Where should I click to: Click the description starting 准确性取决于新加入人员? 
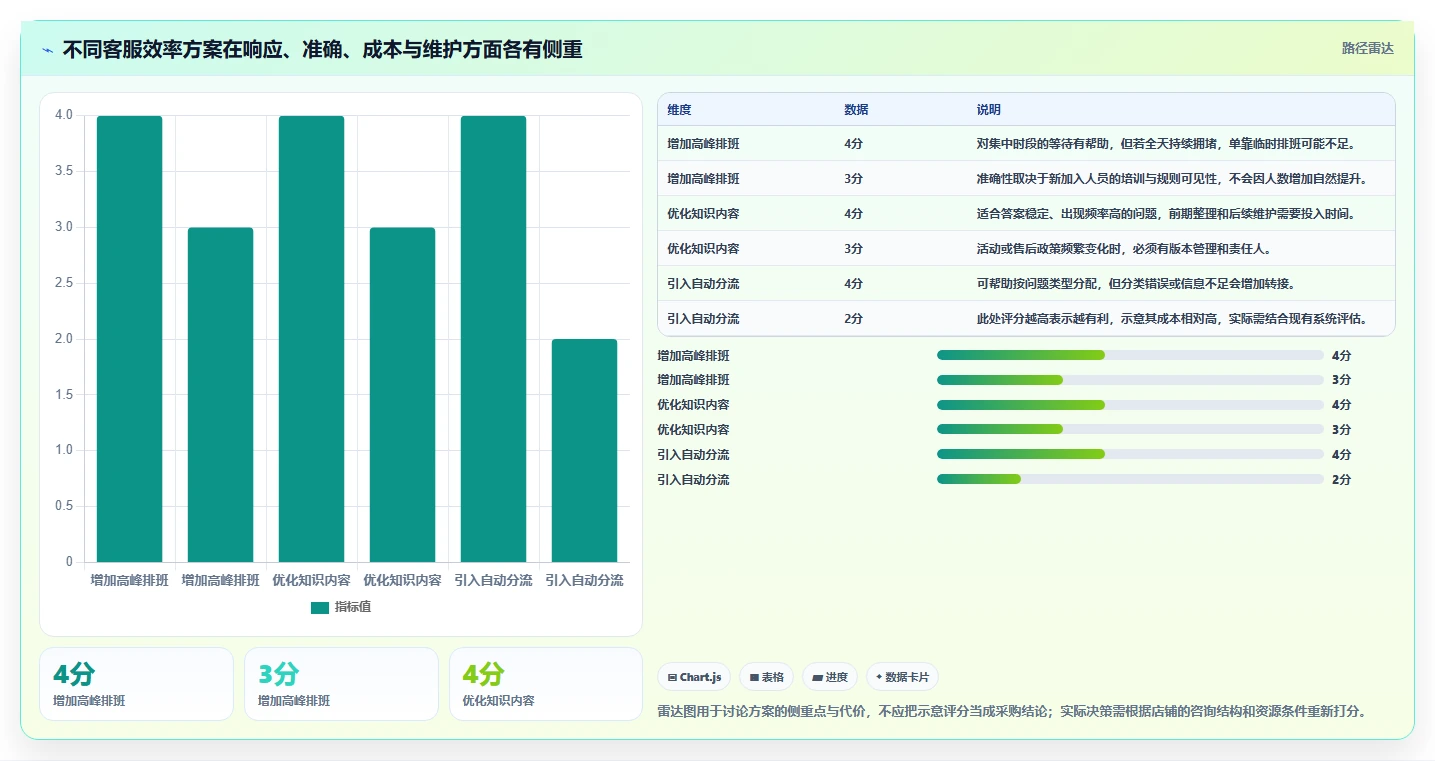pos(1172,179)
